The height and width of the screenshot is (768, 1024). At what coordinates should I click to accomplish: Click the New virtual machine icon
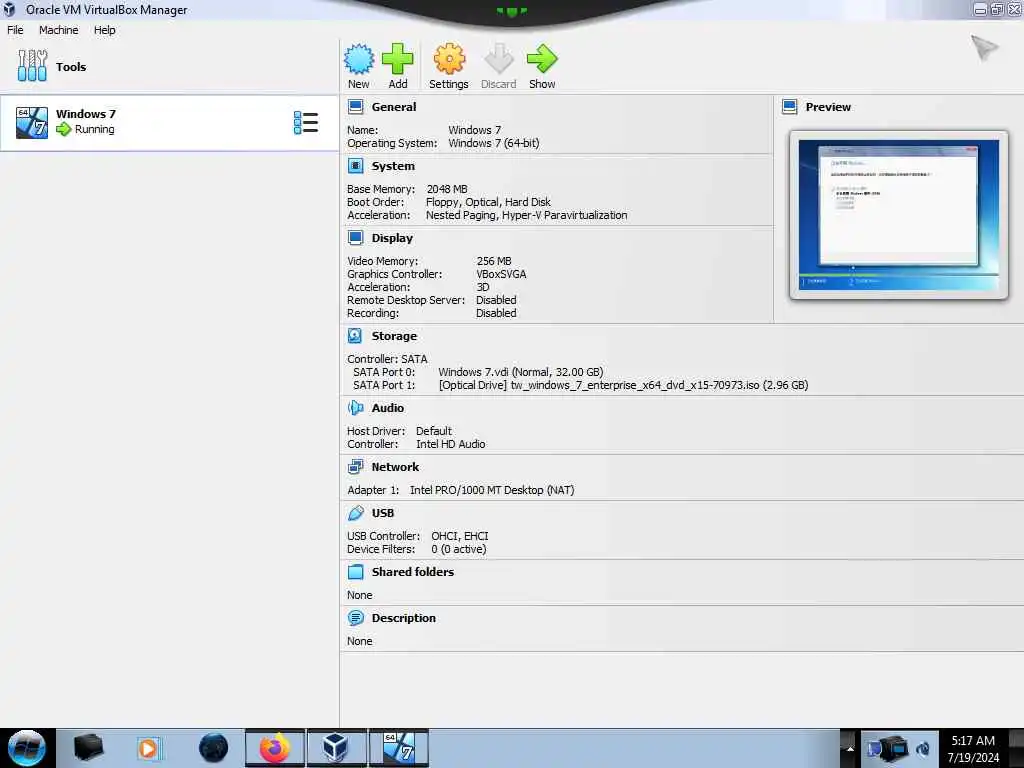pyautogui.click(x=359, y=59)
